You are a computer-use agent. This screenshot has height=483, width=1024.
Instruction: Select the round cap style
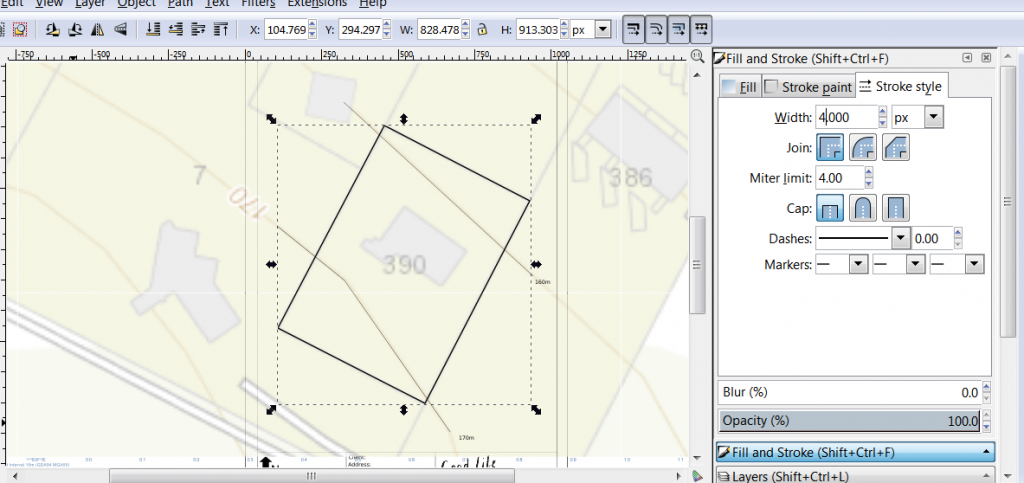click(x=863, y=208)
